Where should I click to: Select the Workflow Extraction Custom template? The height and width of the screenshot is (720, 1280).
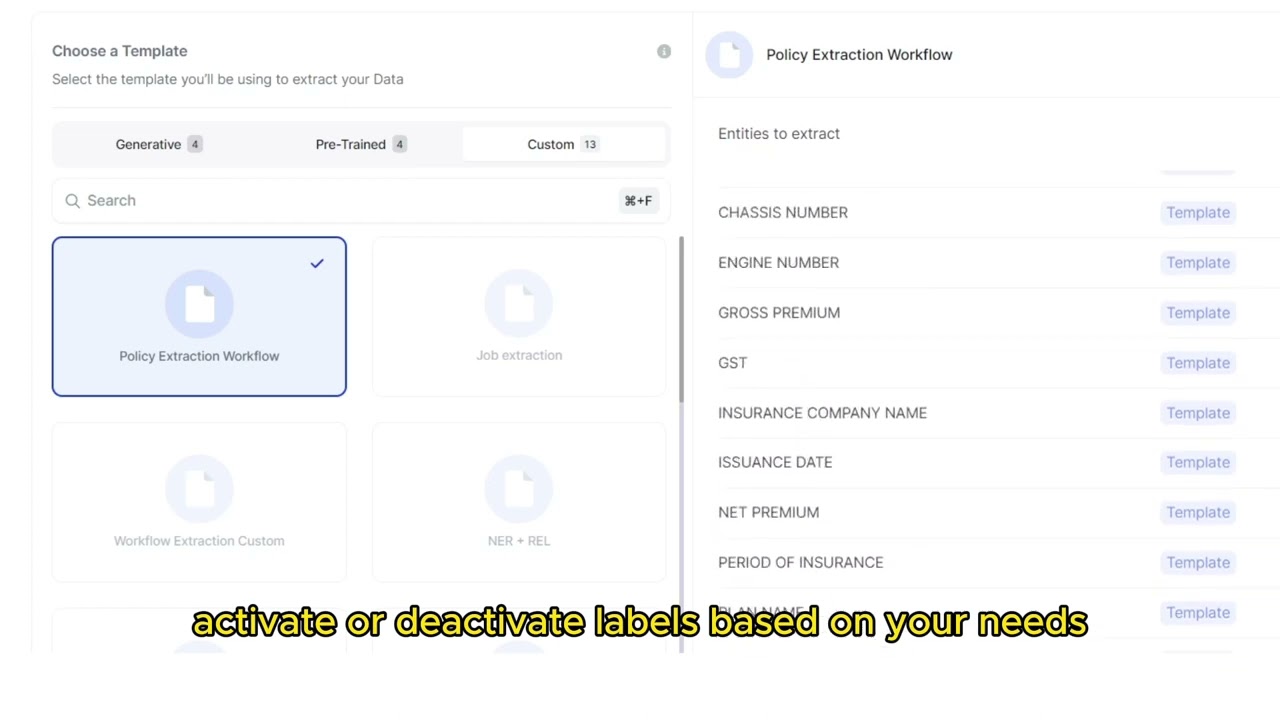coord(199,502)
